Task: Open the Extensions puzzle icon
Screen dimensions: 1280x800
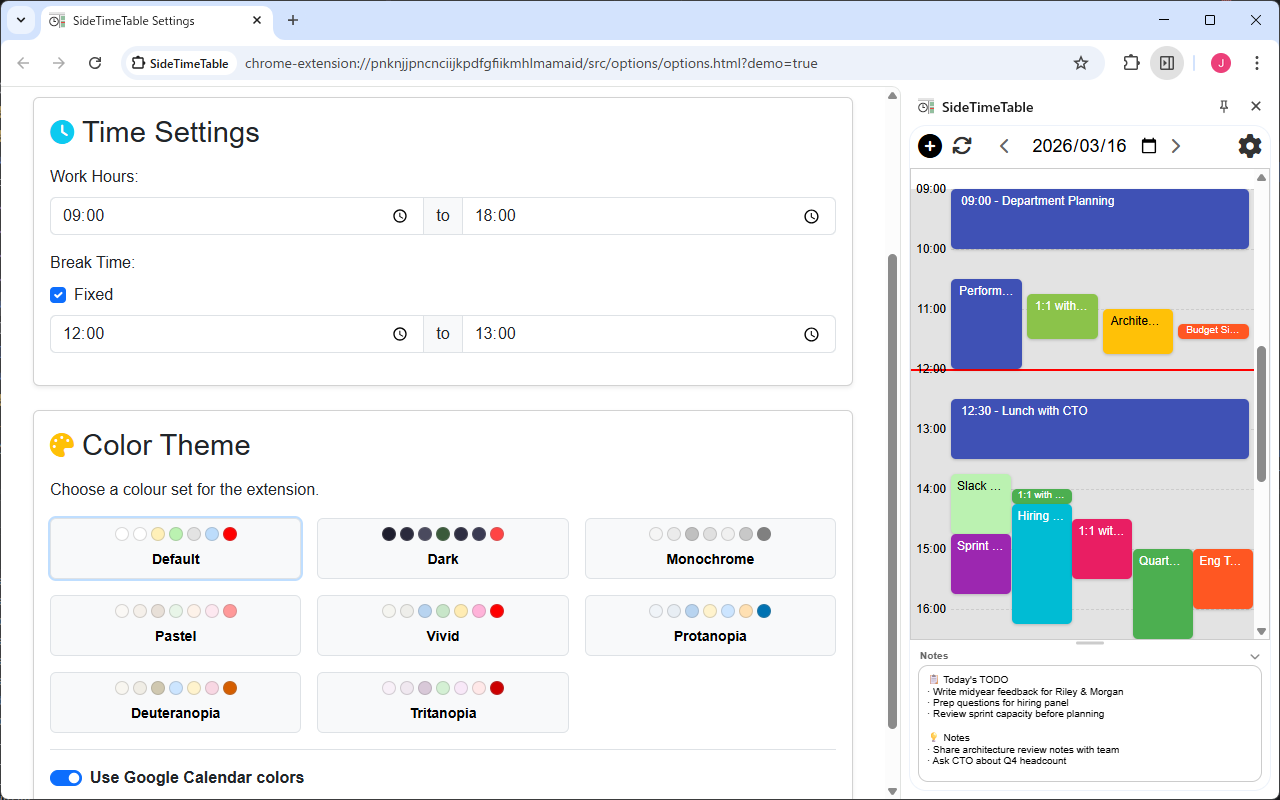Action: [1131, 63]
